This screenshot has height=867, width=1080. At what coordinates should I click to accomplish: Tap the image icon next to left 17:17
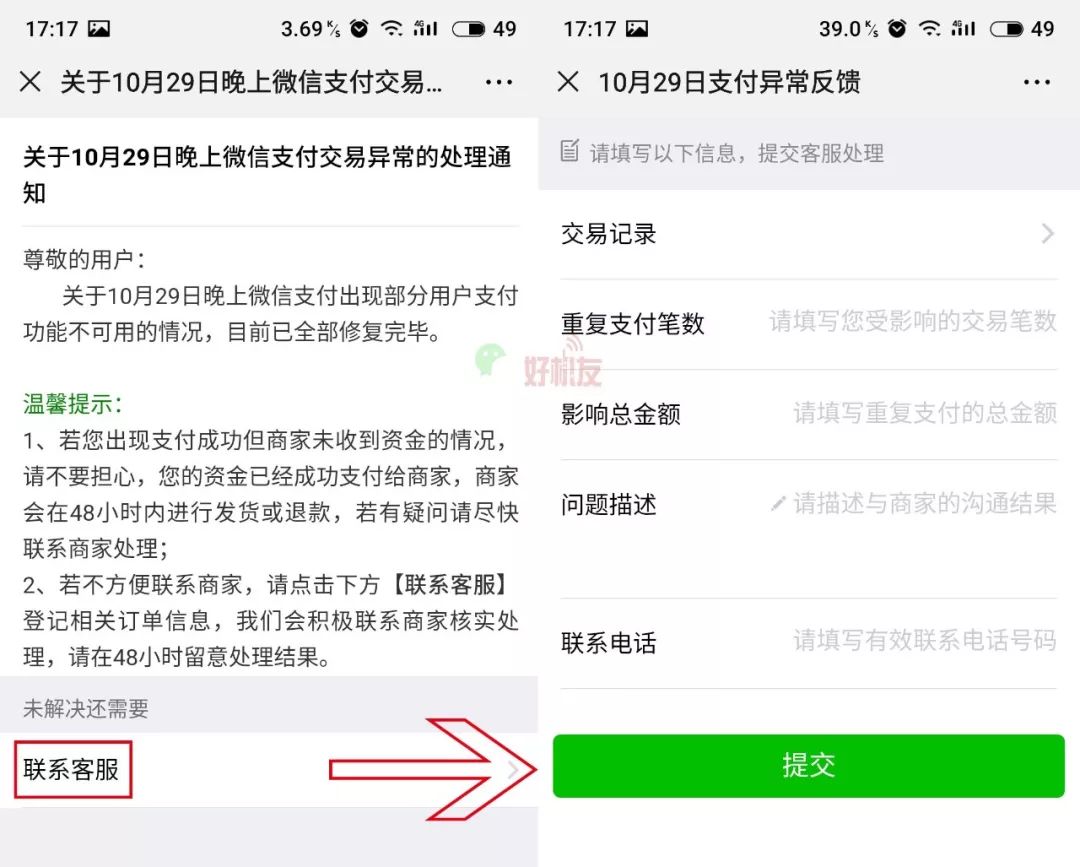point(99,29)
